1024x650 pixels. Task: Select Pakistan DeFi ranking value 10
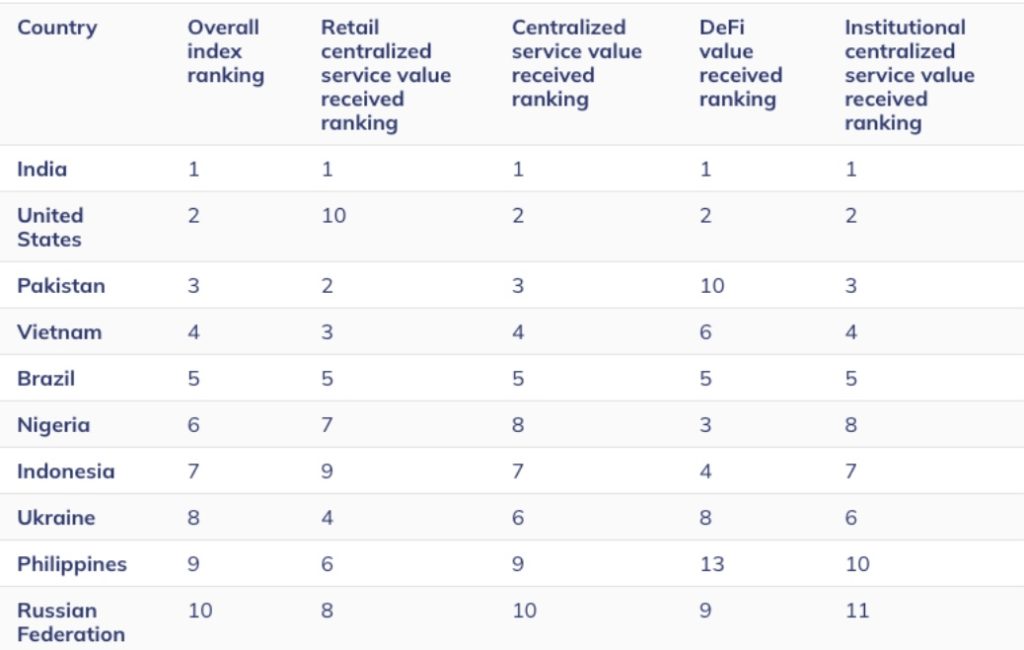pos(712,285)
